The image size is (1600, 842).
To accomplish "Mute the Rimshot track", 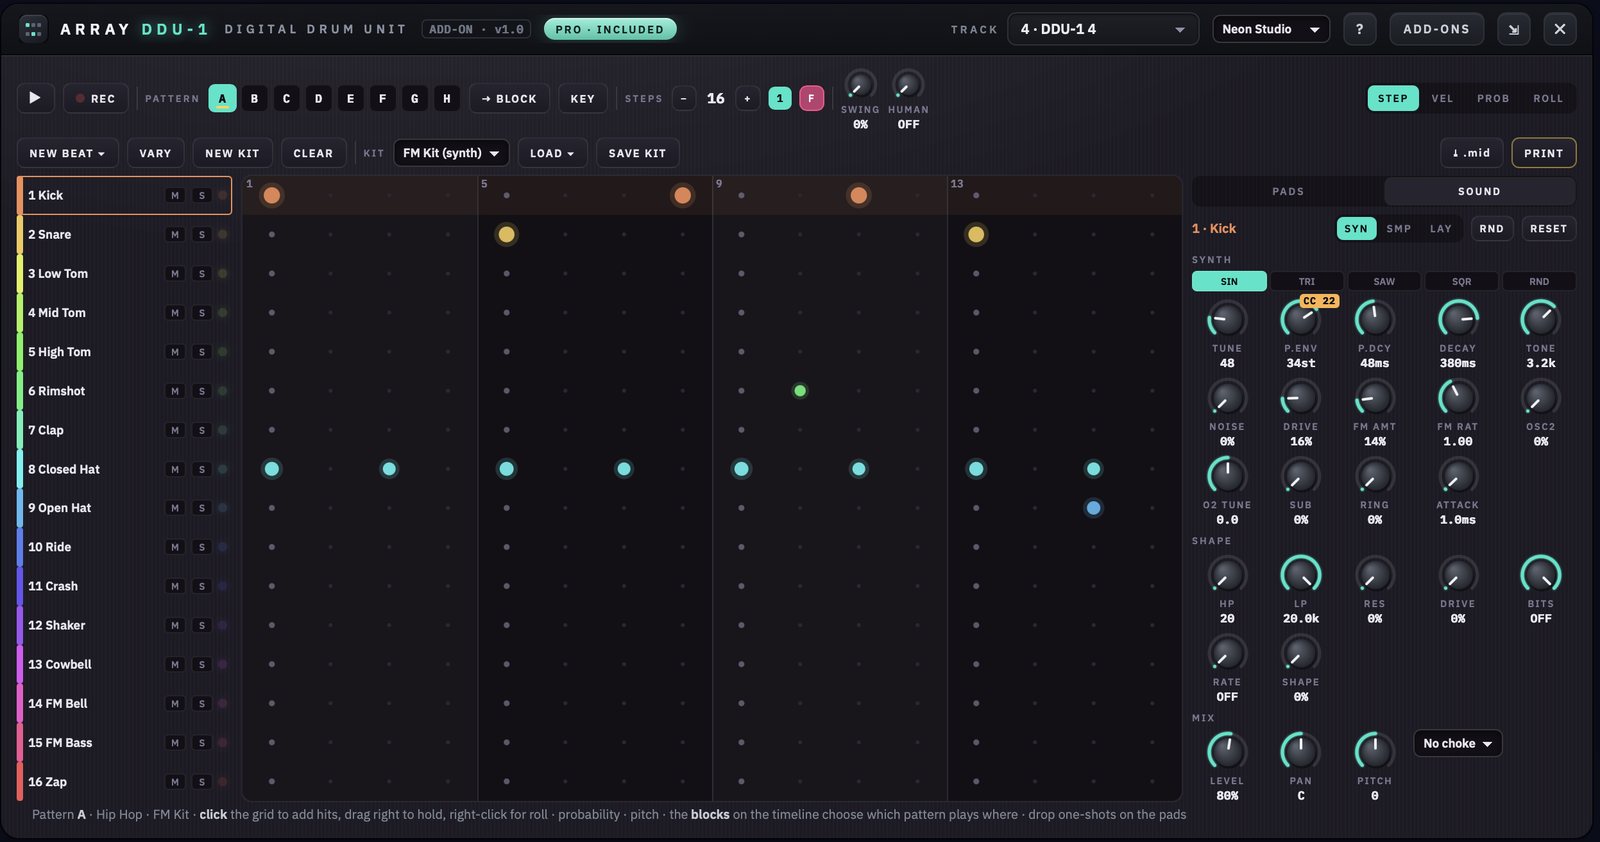I will pos(175,391).
